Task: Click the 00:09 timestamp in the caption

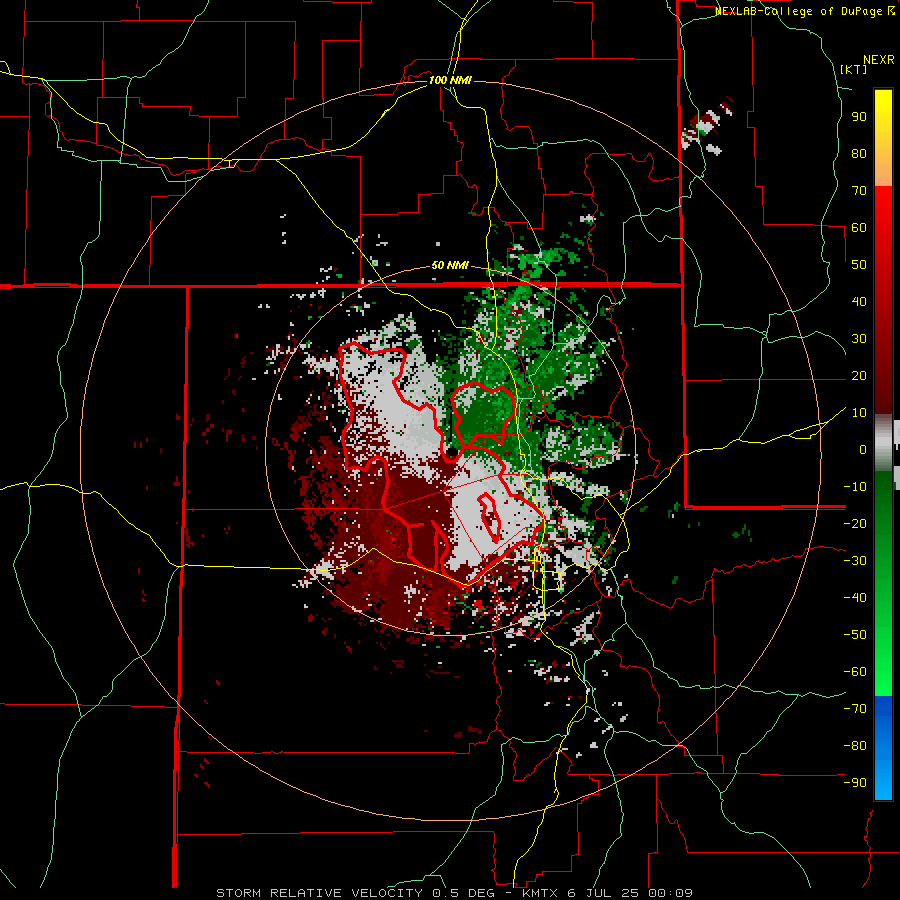Action: (x=670, y=893)
